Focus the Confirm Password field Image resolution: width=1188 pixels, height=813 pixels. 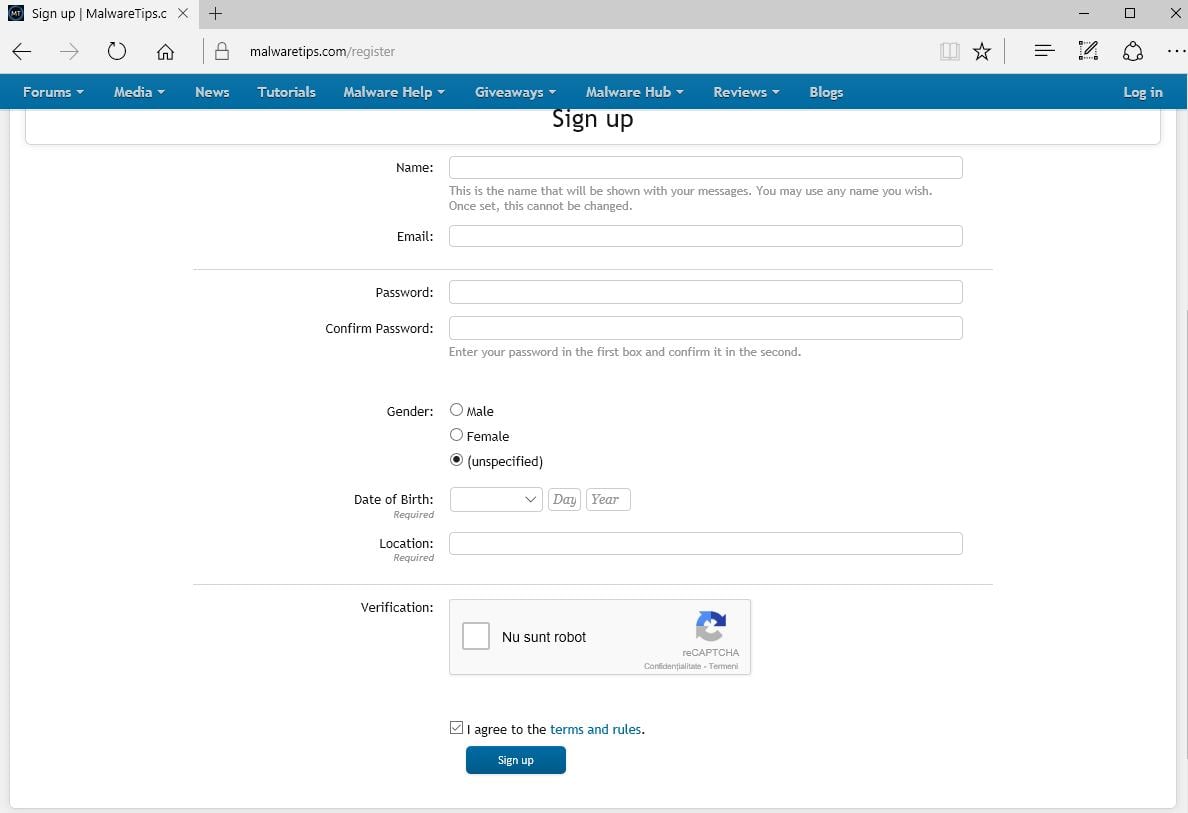(x=705, y=327)
